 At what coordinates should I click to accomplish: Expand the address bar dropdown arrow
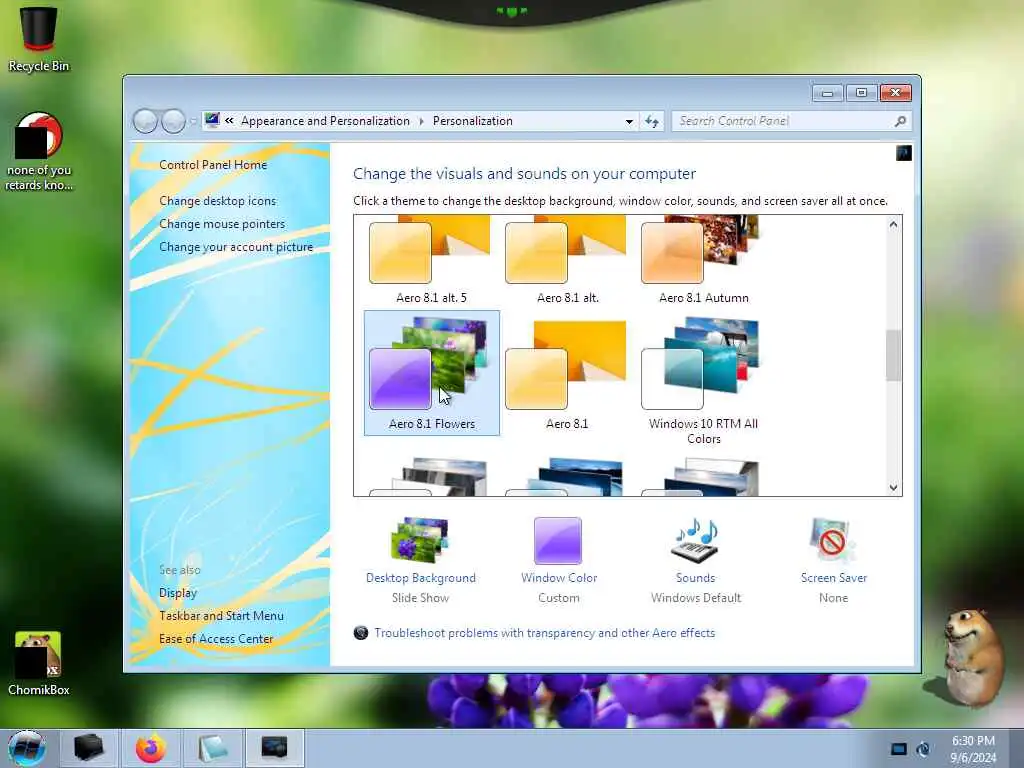click(x=629, y=121)
